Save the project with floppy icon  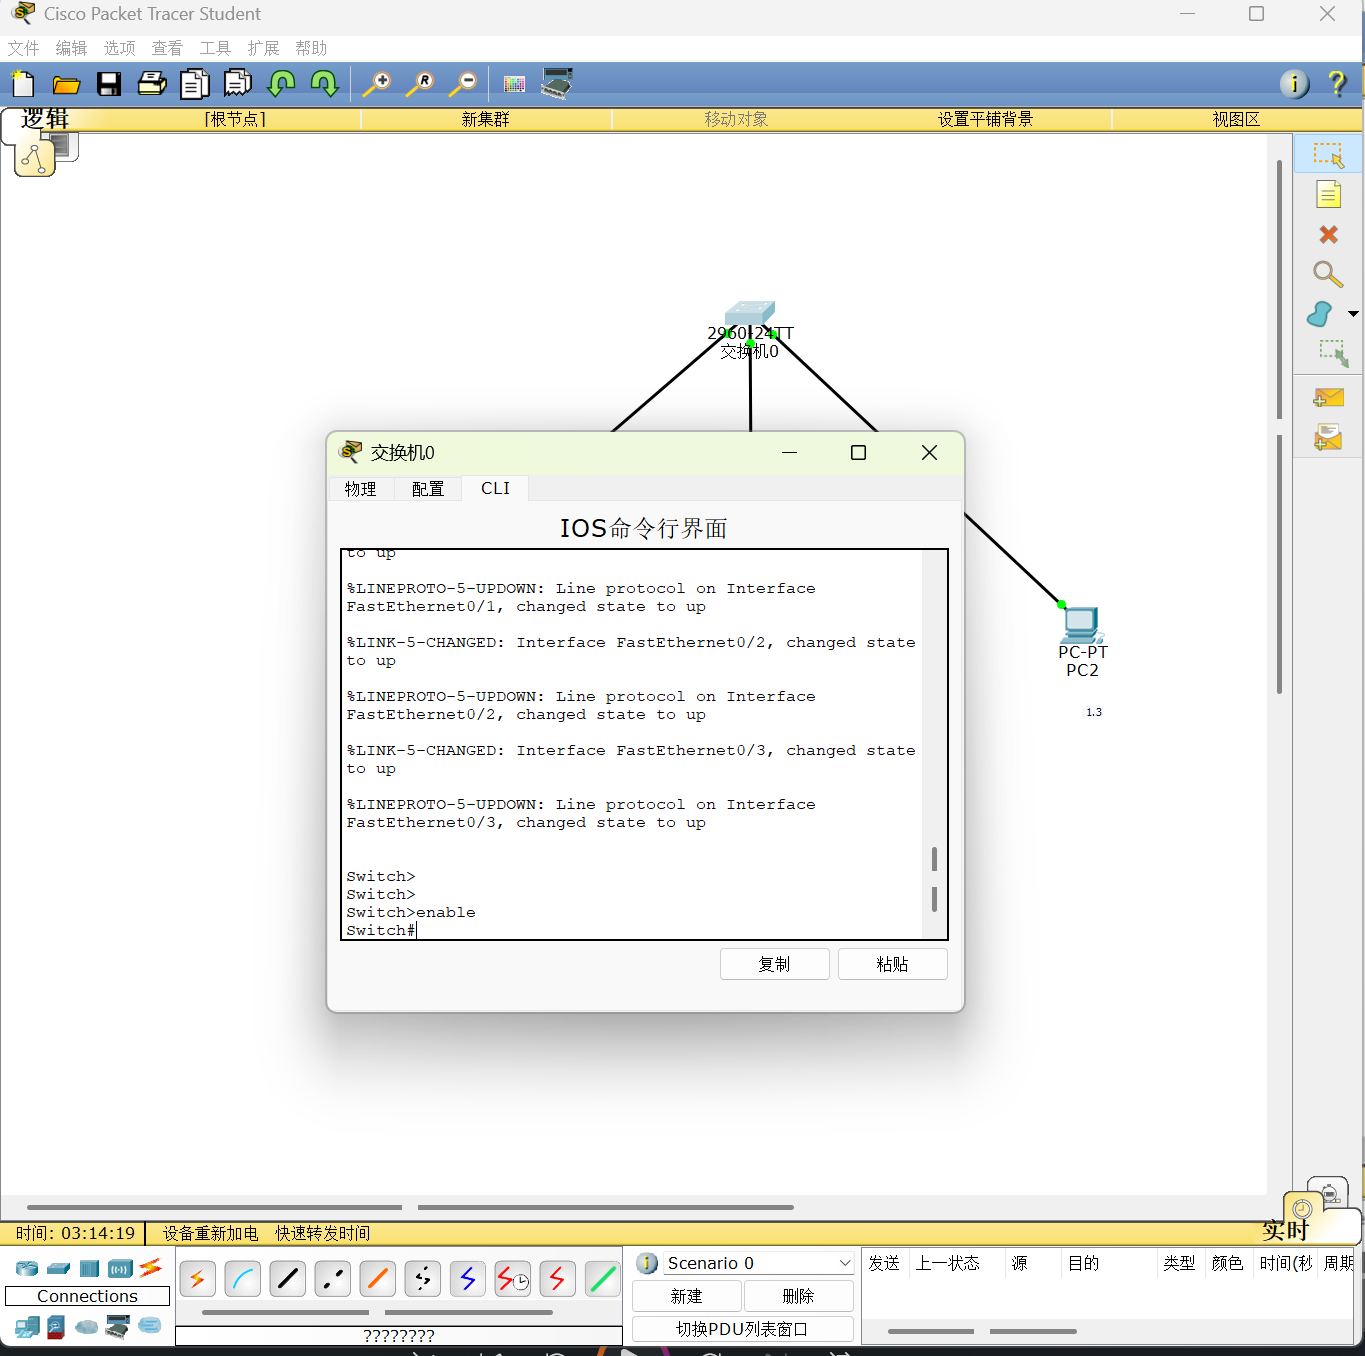tap(109, 84)
